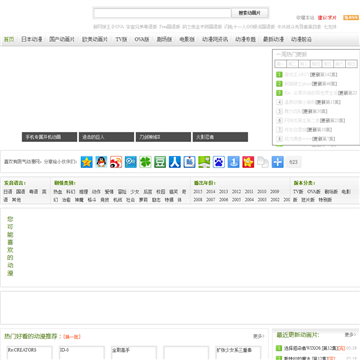Open the orange RSS feed icon

(351, 17)
